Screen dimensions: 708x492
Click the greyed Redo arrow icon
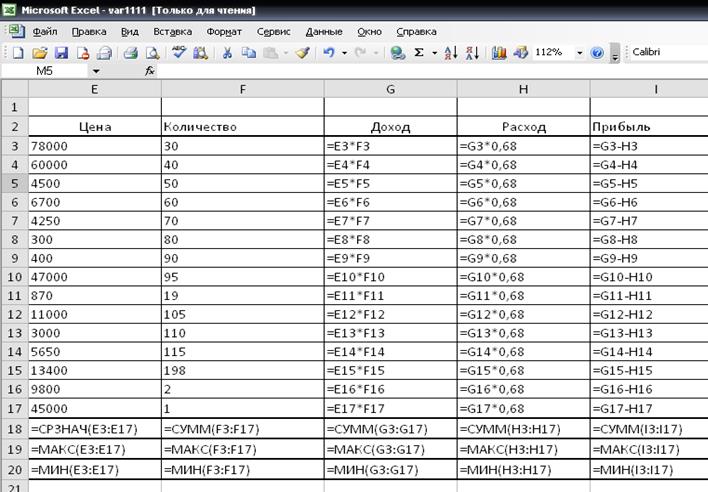[360, 53]
